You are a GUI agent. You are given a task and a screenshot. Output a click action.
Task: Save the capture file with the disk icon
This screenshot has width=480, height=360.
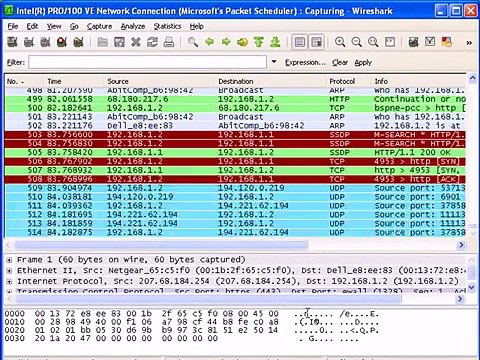point(119,42)
